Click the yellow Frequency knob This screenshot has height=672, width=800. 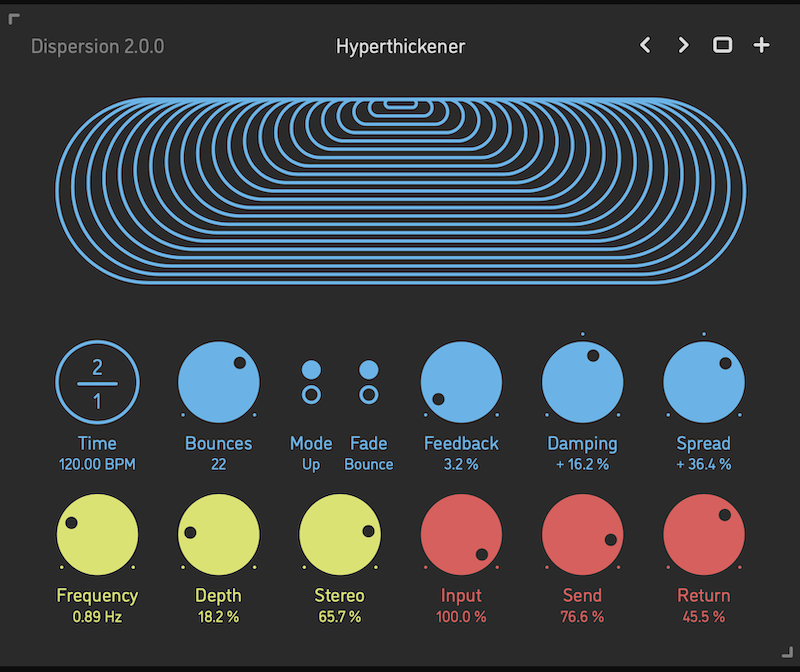[97, 533]
